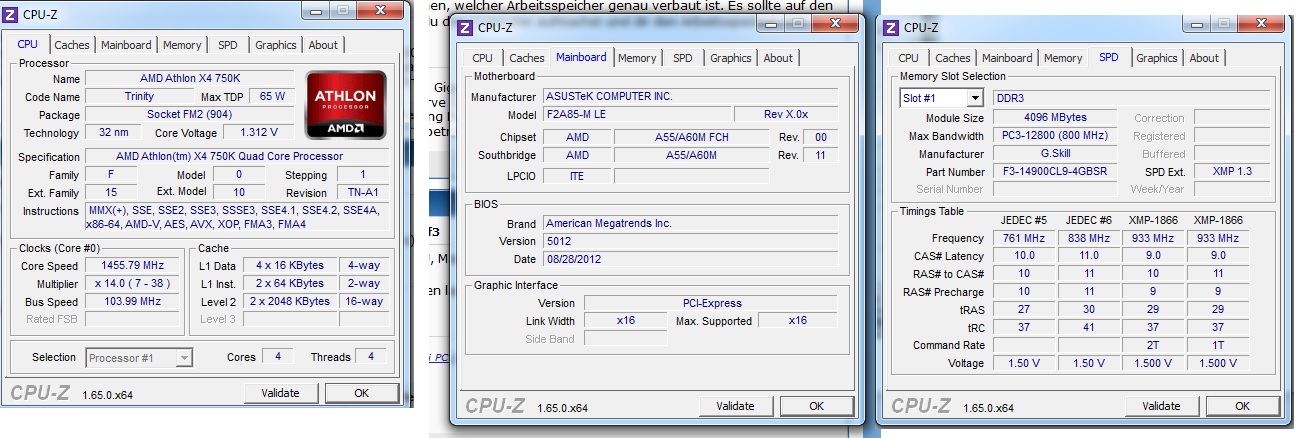Switch to Mainboard tab in CPU window
The width and height of the screenshot is (1304, 438).
pyautogui.click(x=126, y=45)
